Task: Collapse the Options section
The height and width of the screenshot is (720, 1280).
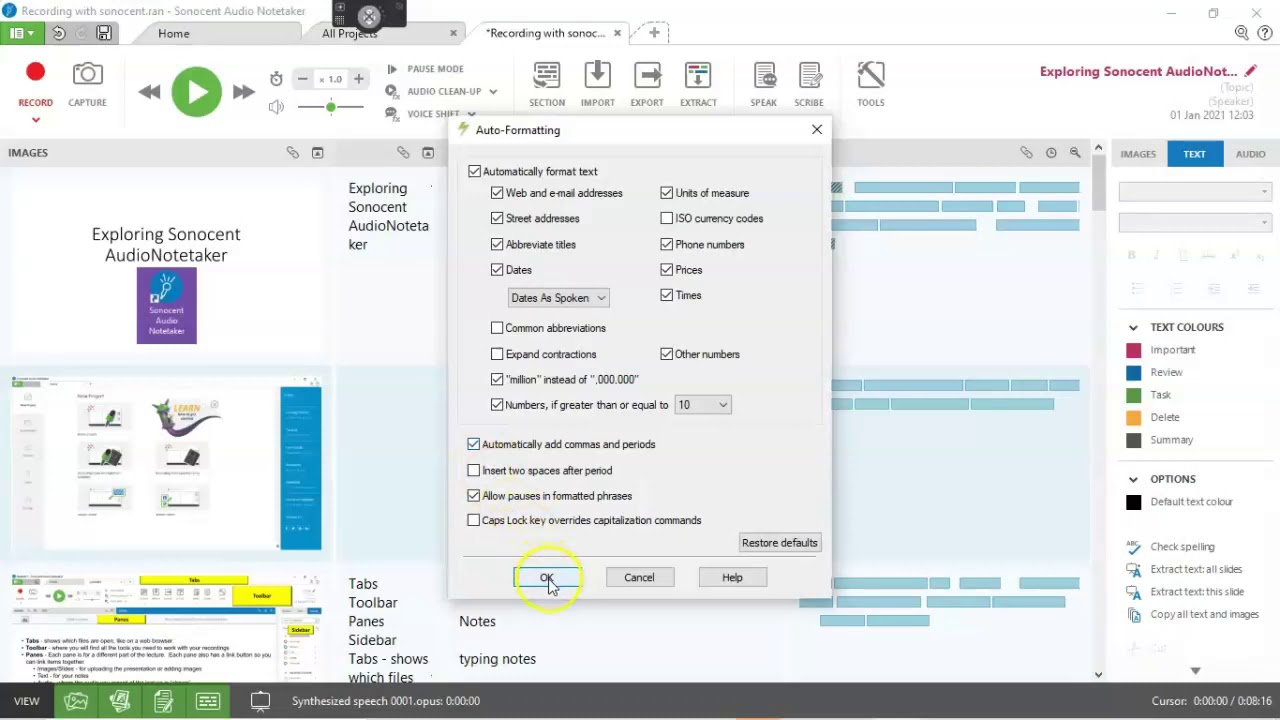Action: [1133, 479]
